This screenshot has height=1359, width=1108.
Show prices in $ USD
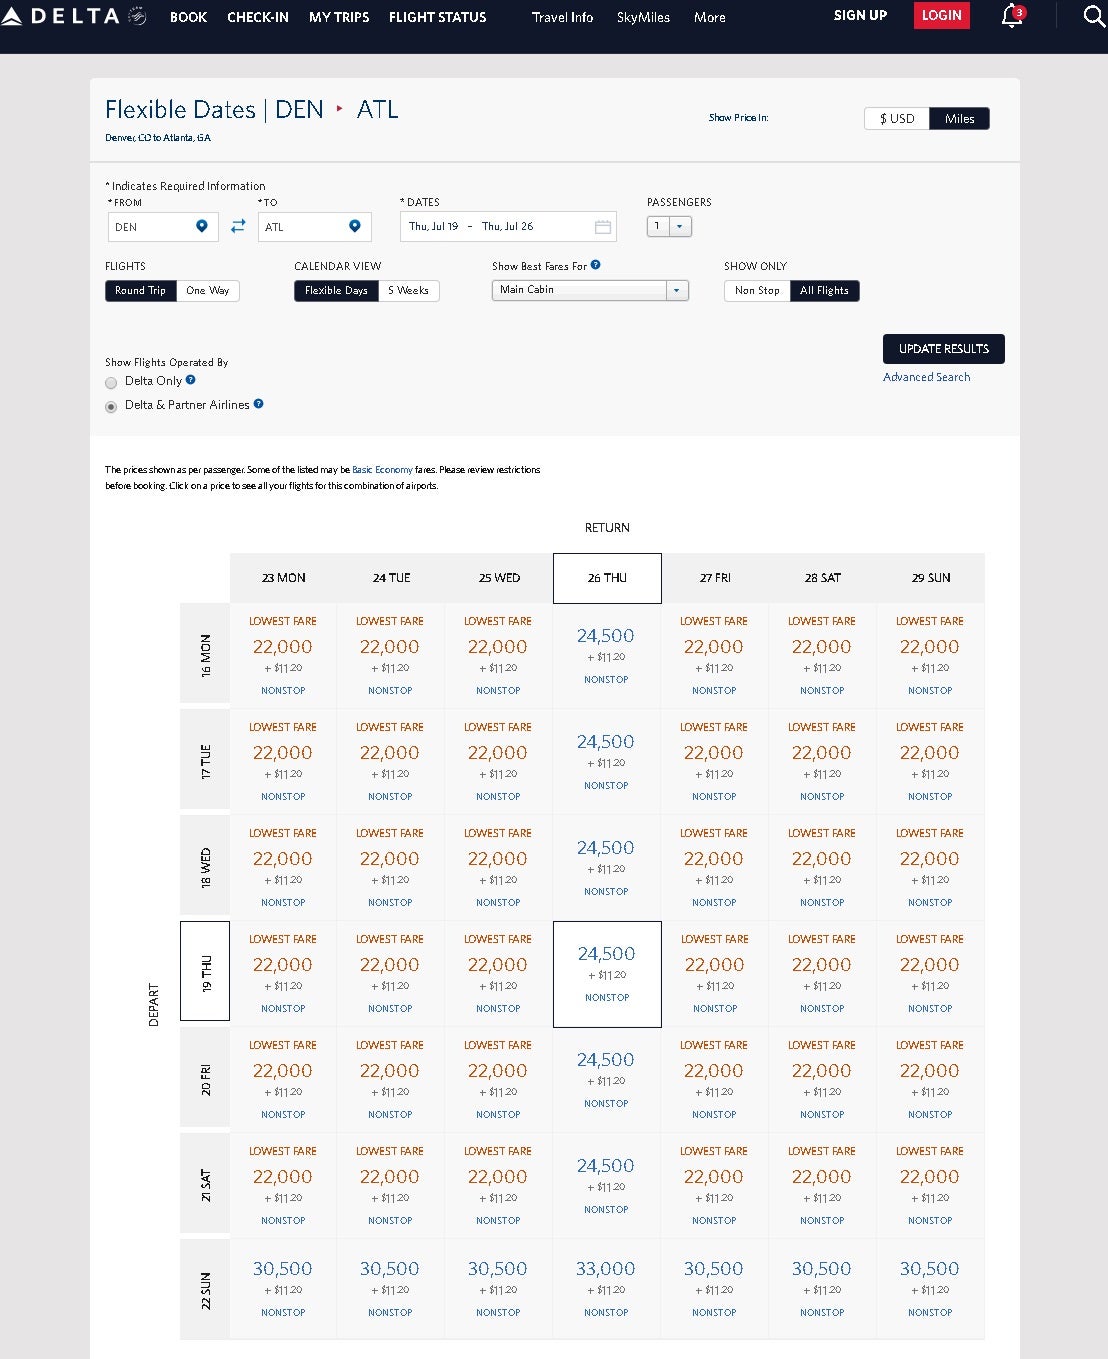coord(897,119)
